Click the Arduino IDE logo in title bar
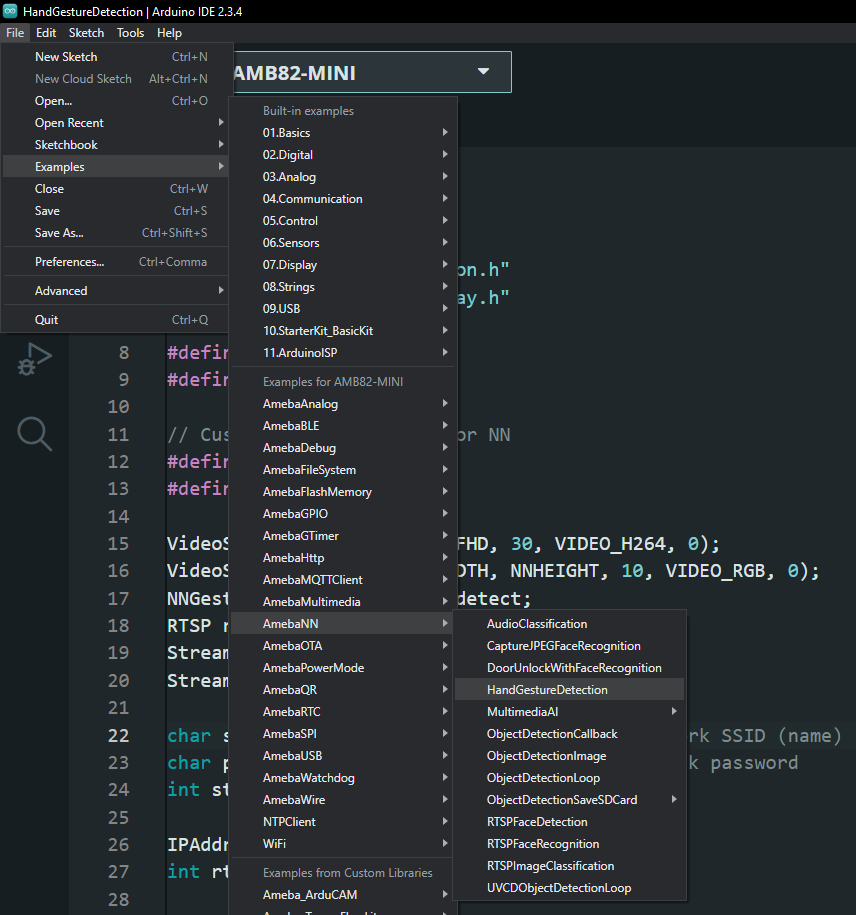The height and width of the screenshot is (915, 856). (10, 11)
